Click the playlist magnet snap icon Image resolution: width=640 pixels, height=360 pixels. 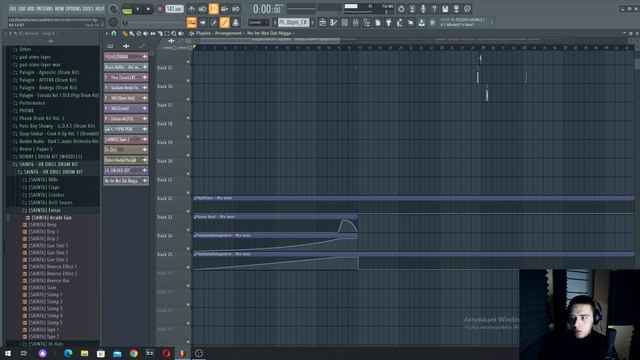(x=114, y=33)
